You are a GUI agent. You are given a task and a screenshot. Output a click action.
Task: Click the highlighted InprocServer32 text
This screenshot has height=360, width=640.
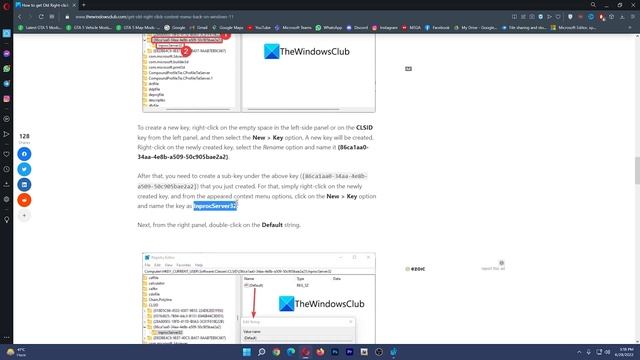(215, 206)
